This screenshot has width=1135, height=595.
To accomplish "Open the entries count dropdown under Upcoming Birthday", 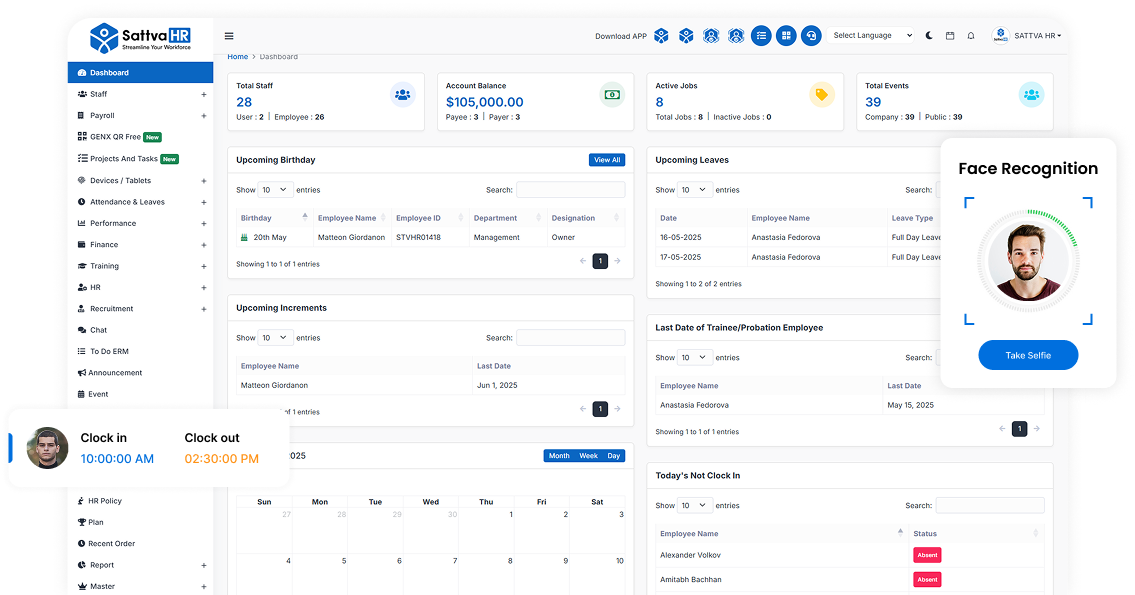I will [275, 189].
